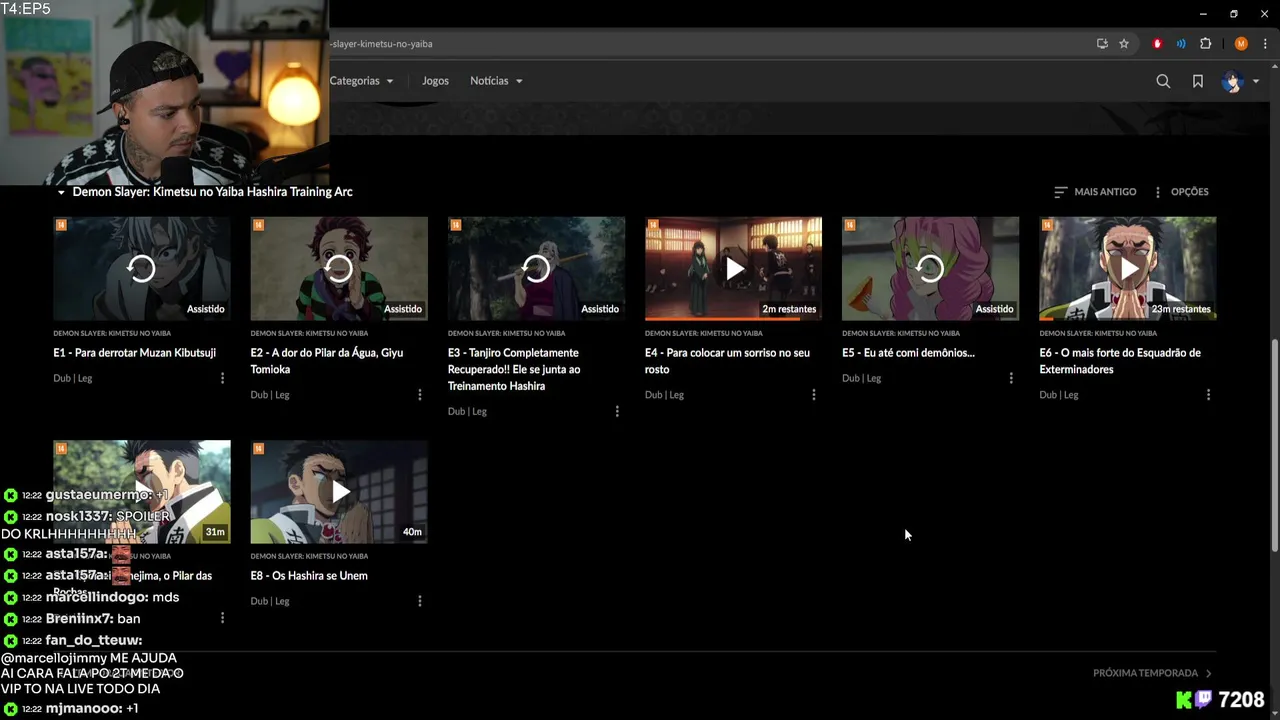The height and width of the screenshot is (720, 1280).
Task: Open the blue sound waves extension icon
Action: (x=1181, y=44)
